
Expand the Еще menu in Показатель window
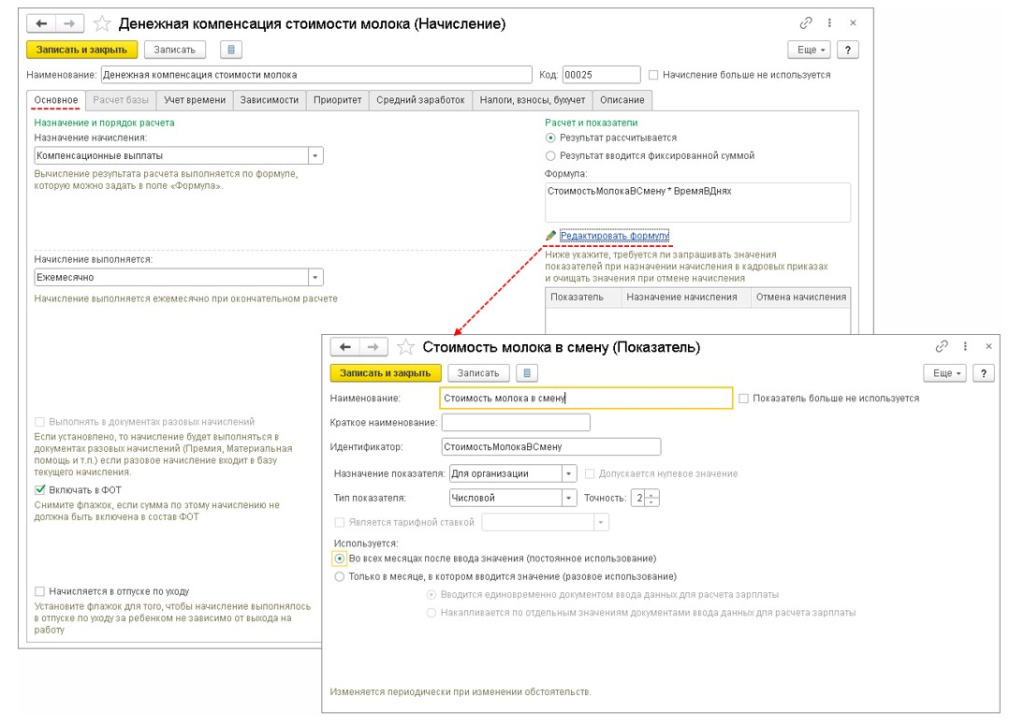[946, 373]
